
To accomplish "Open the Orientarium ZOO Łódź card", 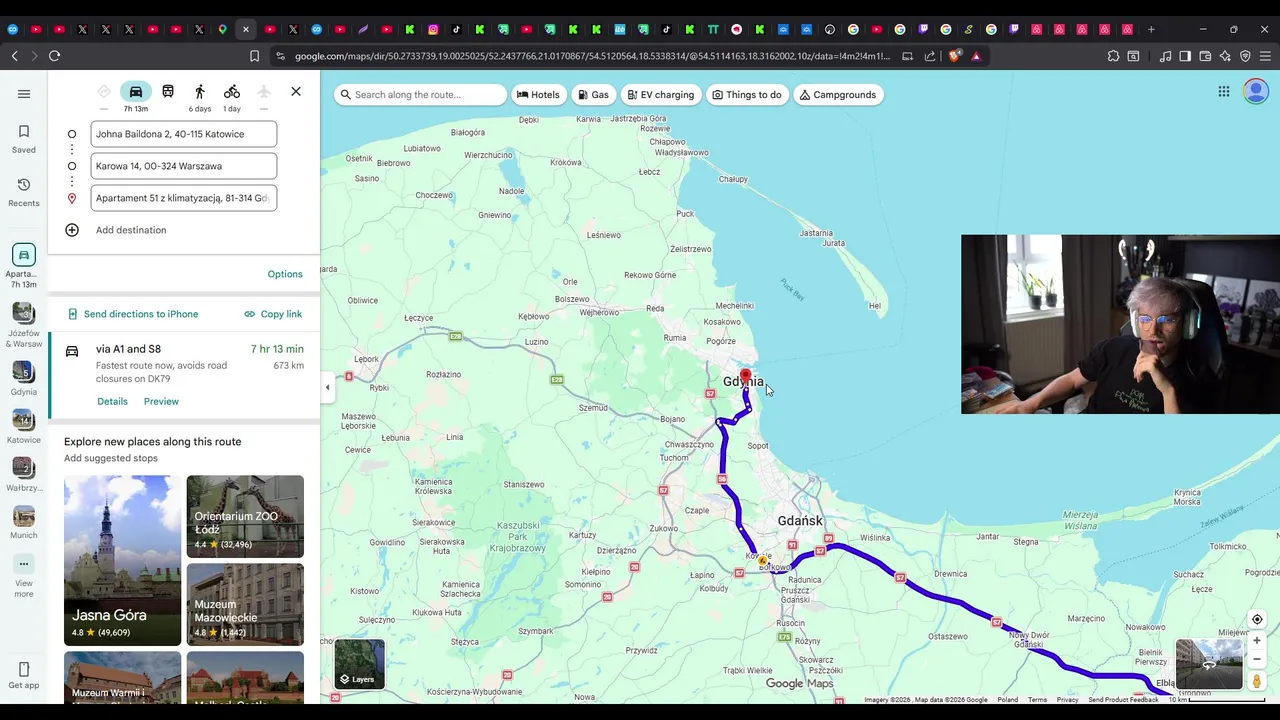I will point(245,516).
